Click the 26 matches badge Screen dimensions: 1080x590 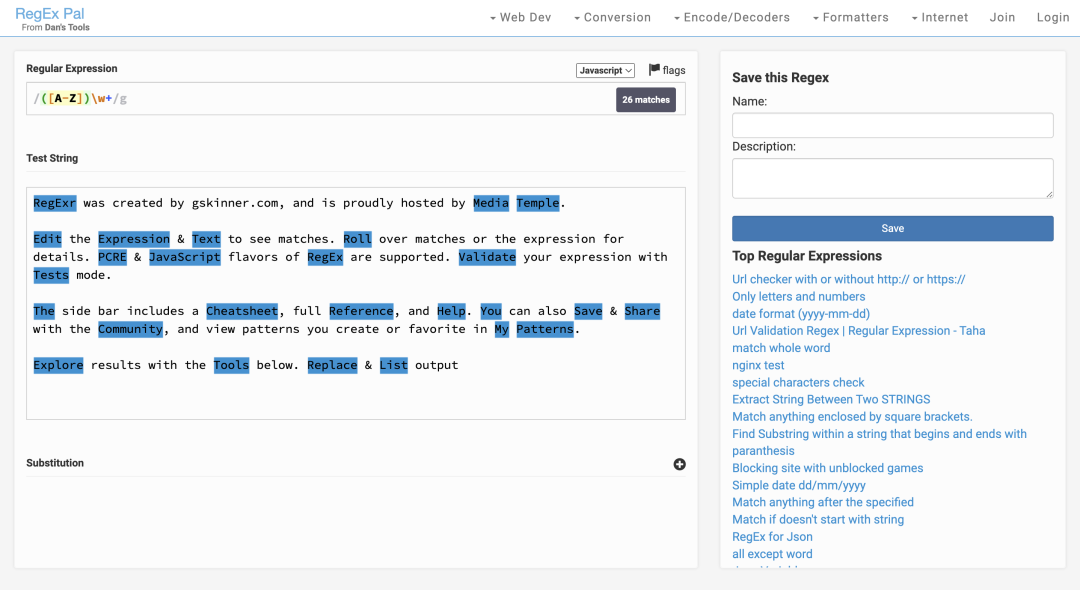(645, 100)
